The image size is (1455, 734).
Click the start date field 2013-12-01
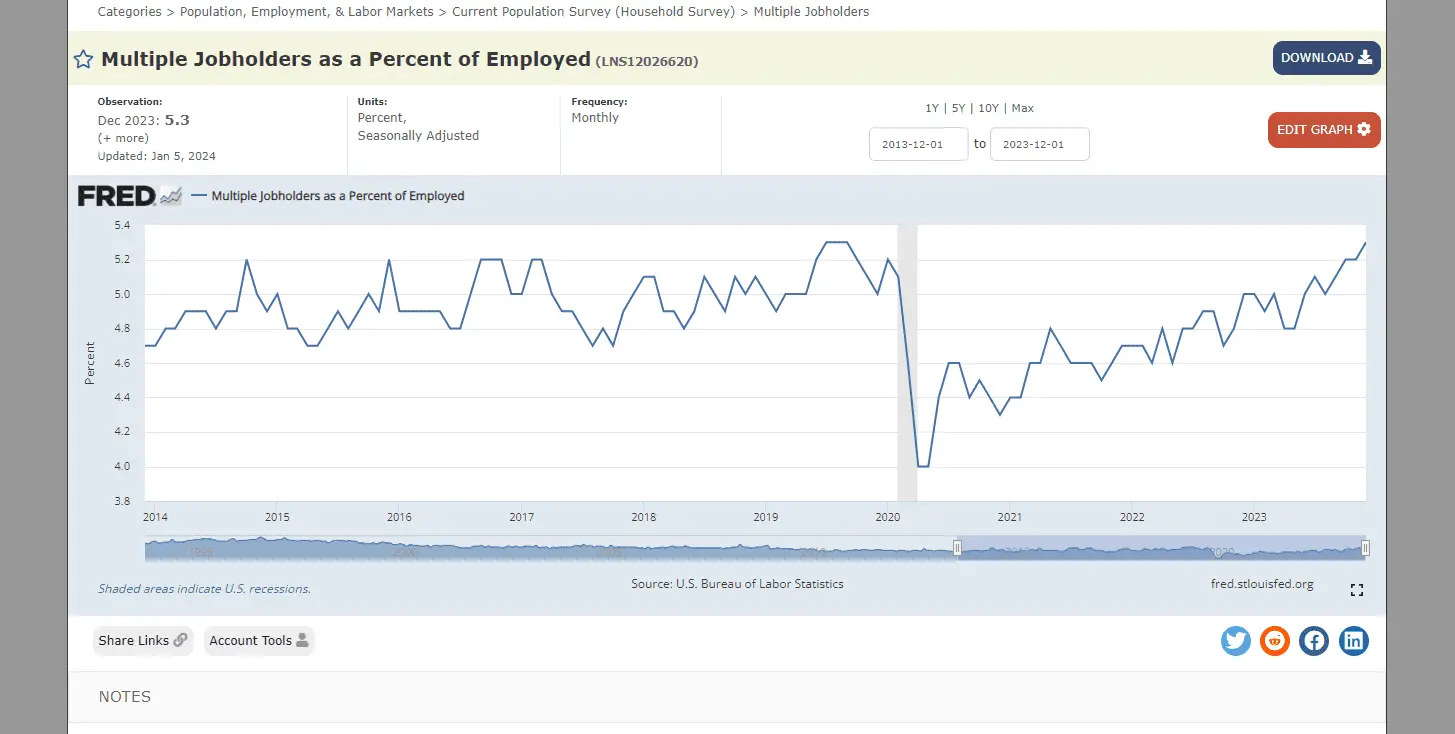(x=918, y=144)
